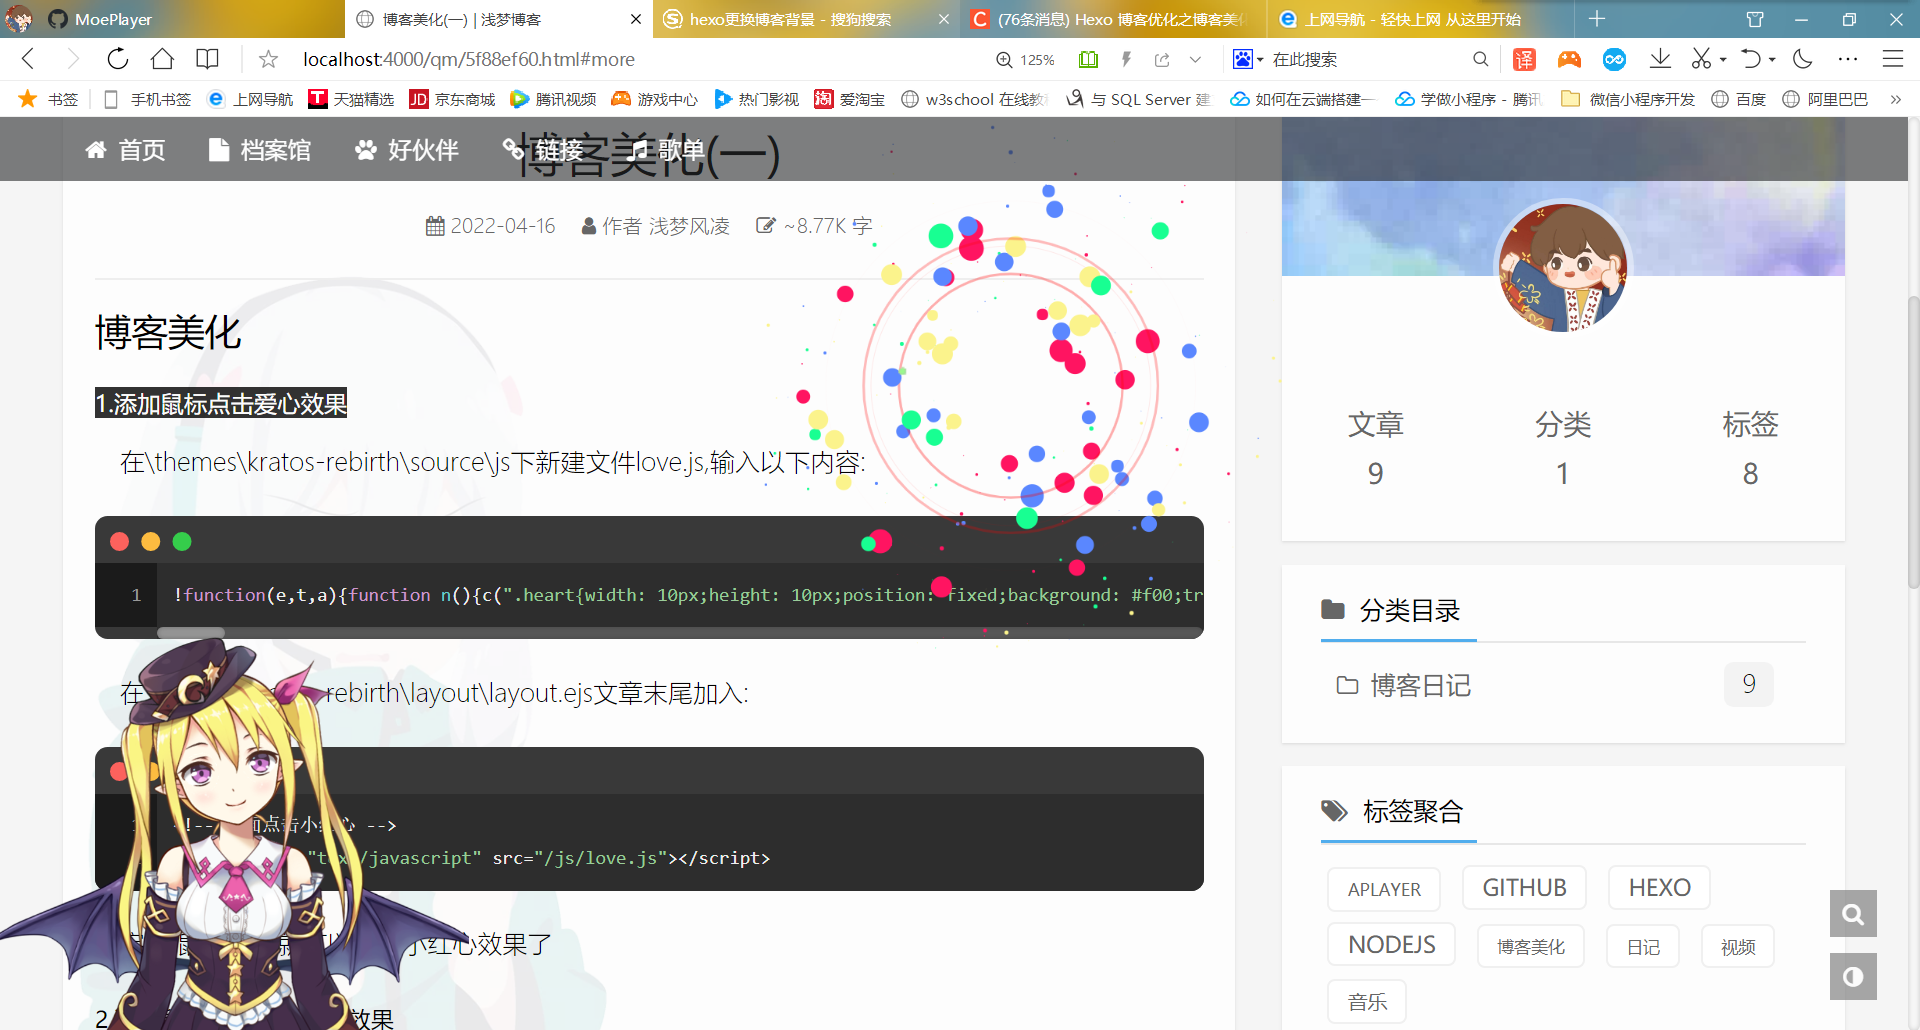The width and height of the screenshot is (1920, 1030).
Task: Open the blue infinity extension icon
Action: [1614, 60]
